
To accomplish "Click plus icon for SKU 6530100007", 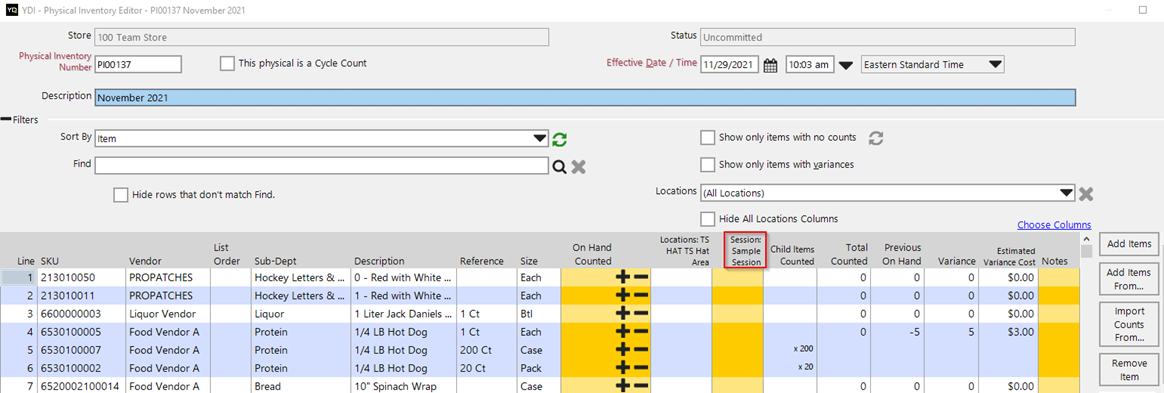I will (623, 350).
